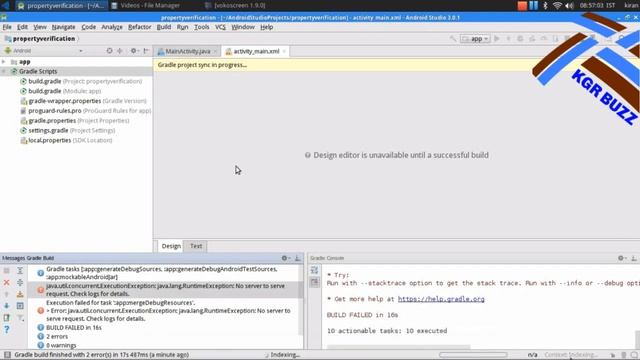Click the red X close icon in Messages toolbar

point(7,282)
